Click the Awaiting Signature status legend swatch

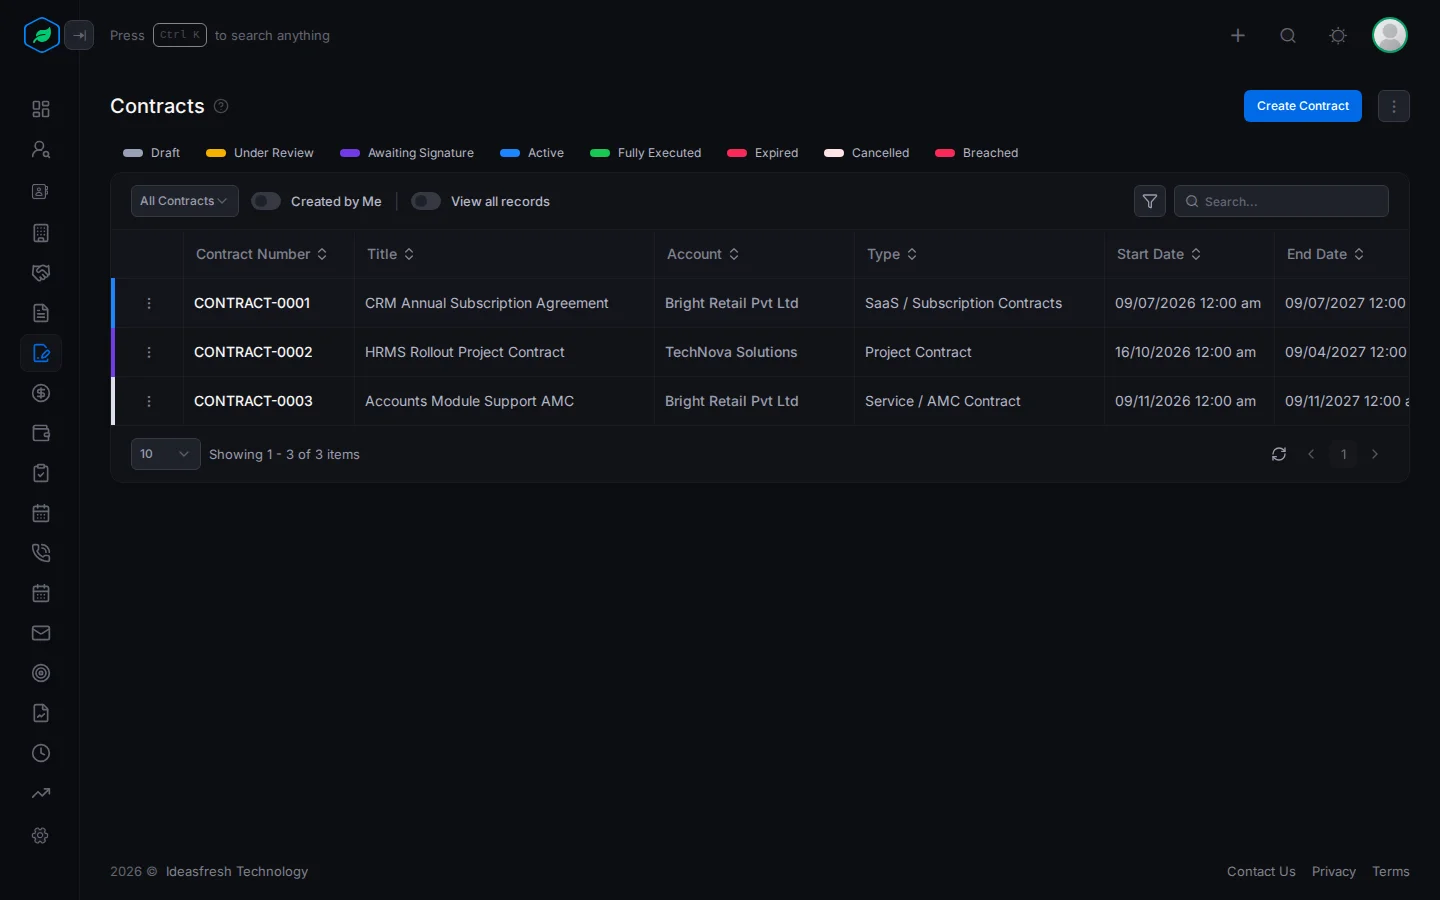point(350,153)
